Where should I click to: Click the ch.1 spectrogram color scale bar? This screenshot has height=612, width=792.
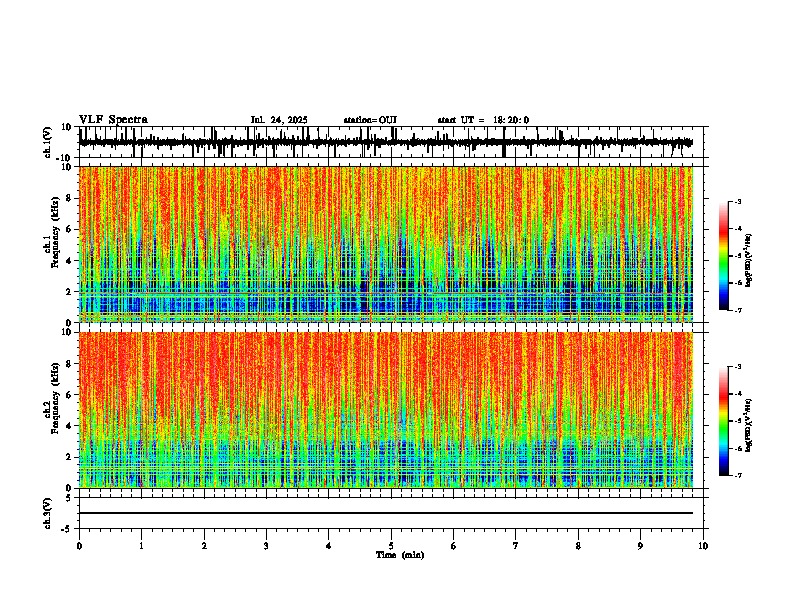[x=724, y=256]
